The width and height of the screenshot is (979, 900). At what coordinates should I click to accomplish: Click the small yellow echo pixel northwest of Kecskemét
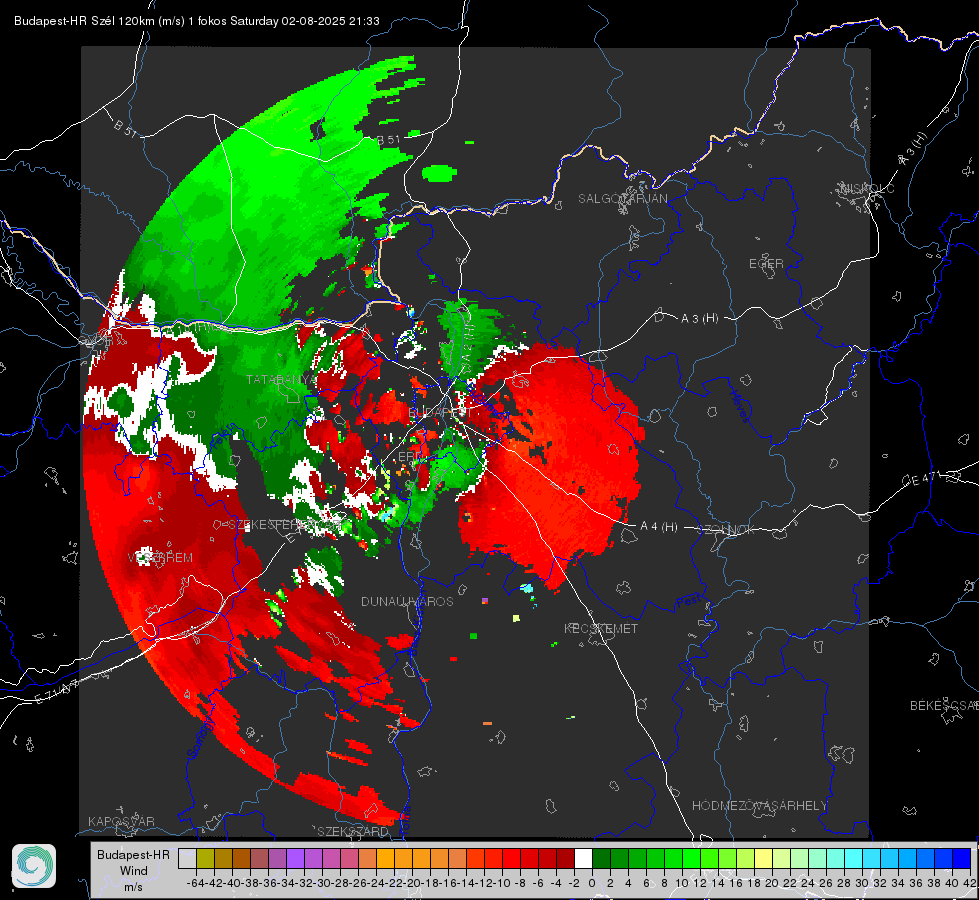[x=516, y=618]
